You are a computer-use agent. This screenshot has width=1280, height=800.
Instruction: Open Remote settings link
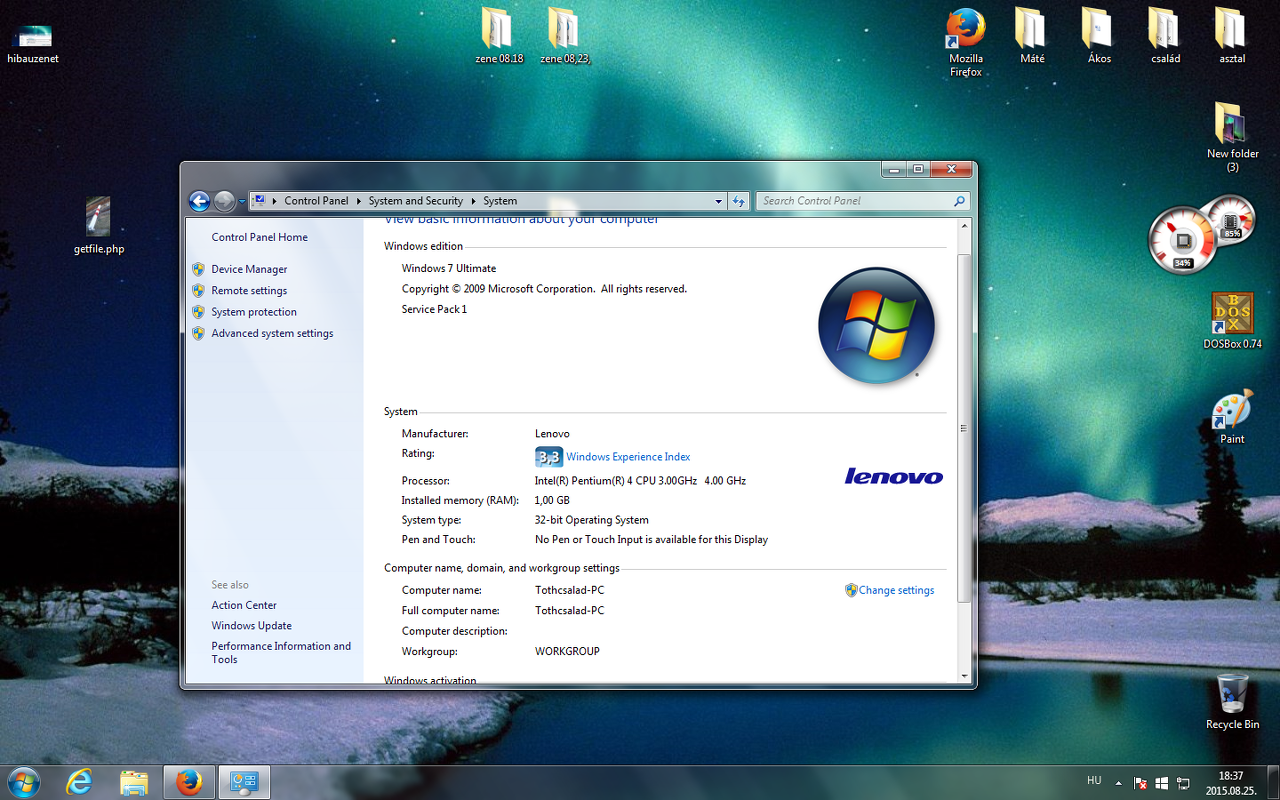(x=249, y=290)
